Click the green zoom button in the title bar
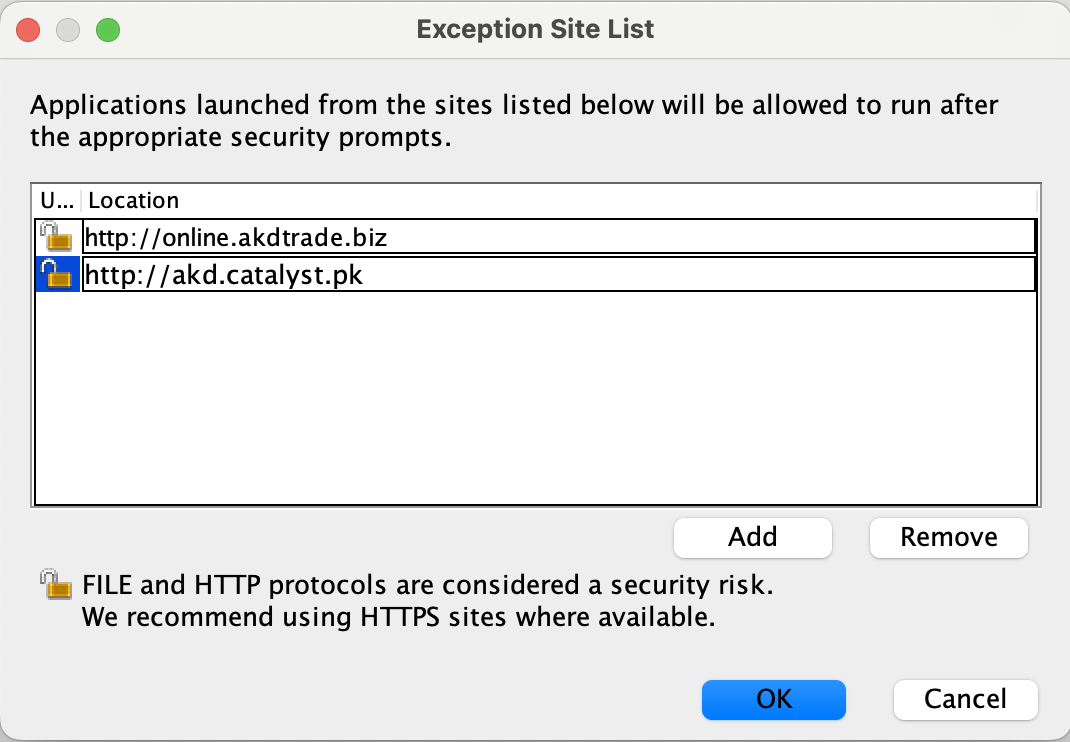The height and width of the screenshot is (742, 1070). (x=108, y=30)
